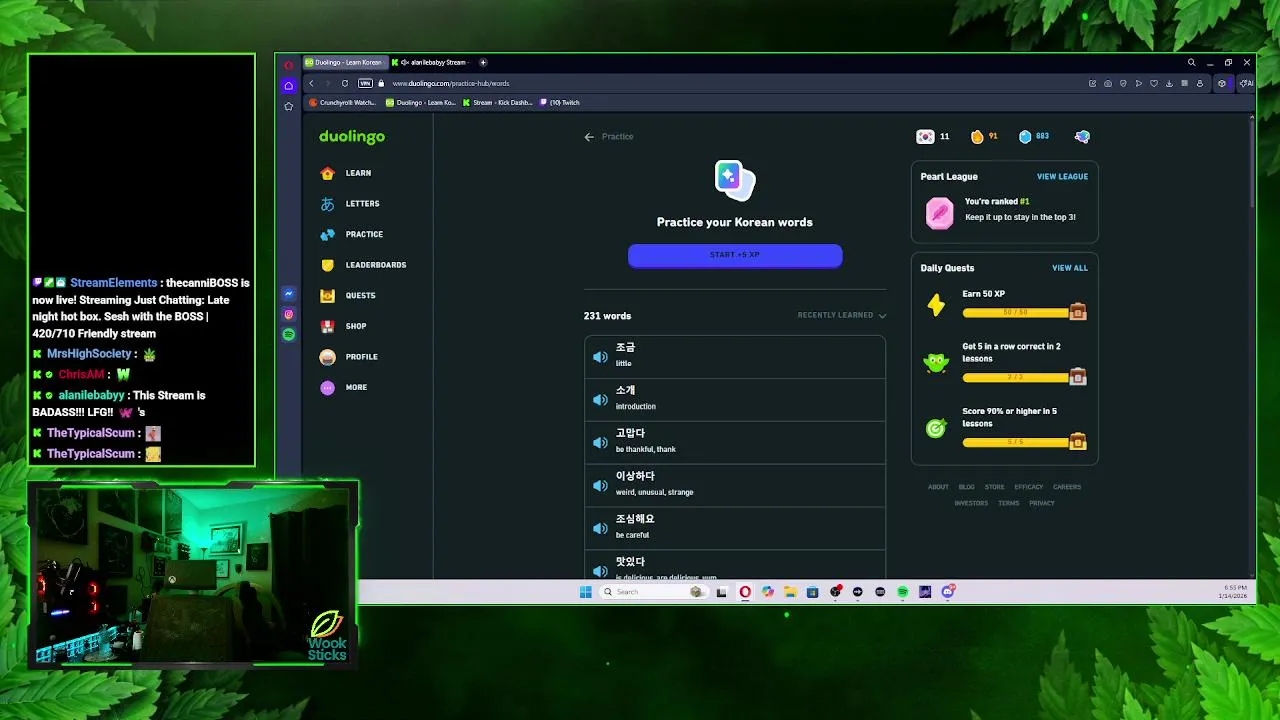Click the back arrow next to Practice
This screenshot has height=720, width=1280.
point(589,137)
